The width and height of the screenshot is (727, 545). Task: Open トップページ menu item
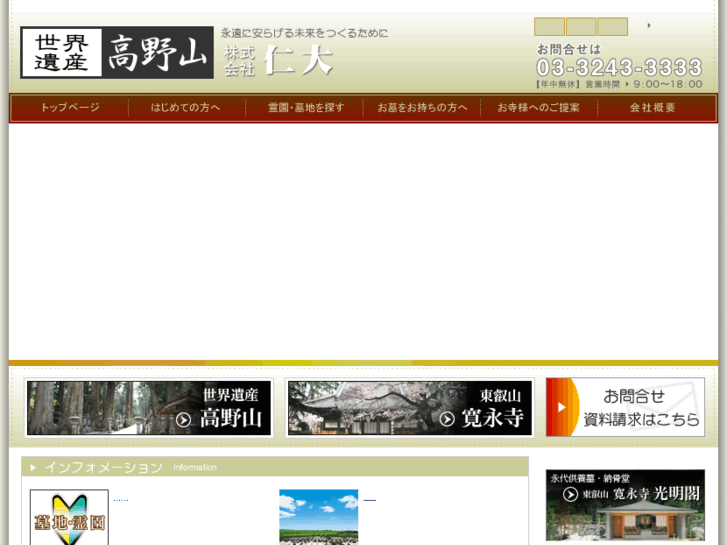70,108
